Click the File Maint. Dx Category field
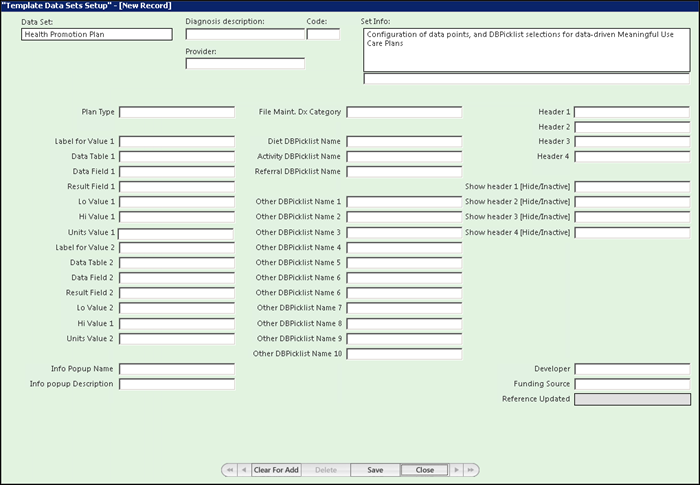 tap(404, 112)
